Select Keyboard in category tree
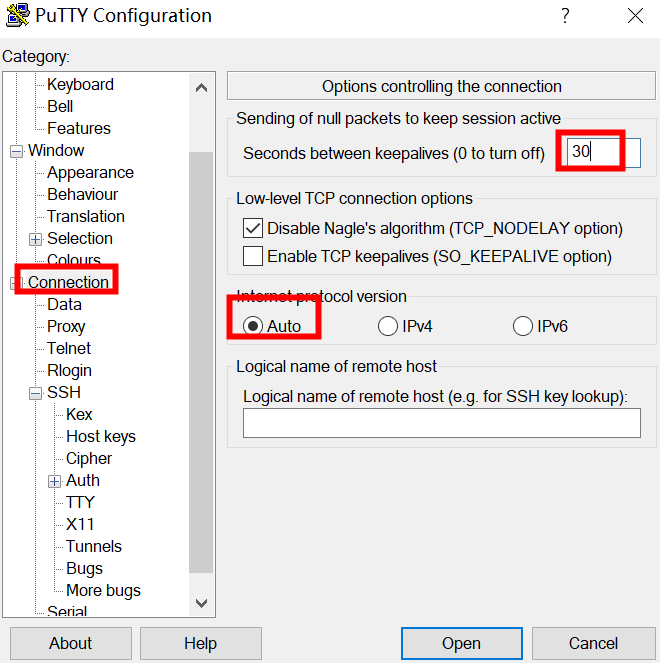The height and width of the screenshot is (663, 660). (80, 84)
